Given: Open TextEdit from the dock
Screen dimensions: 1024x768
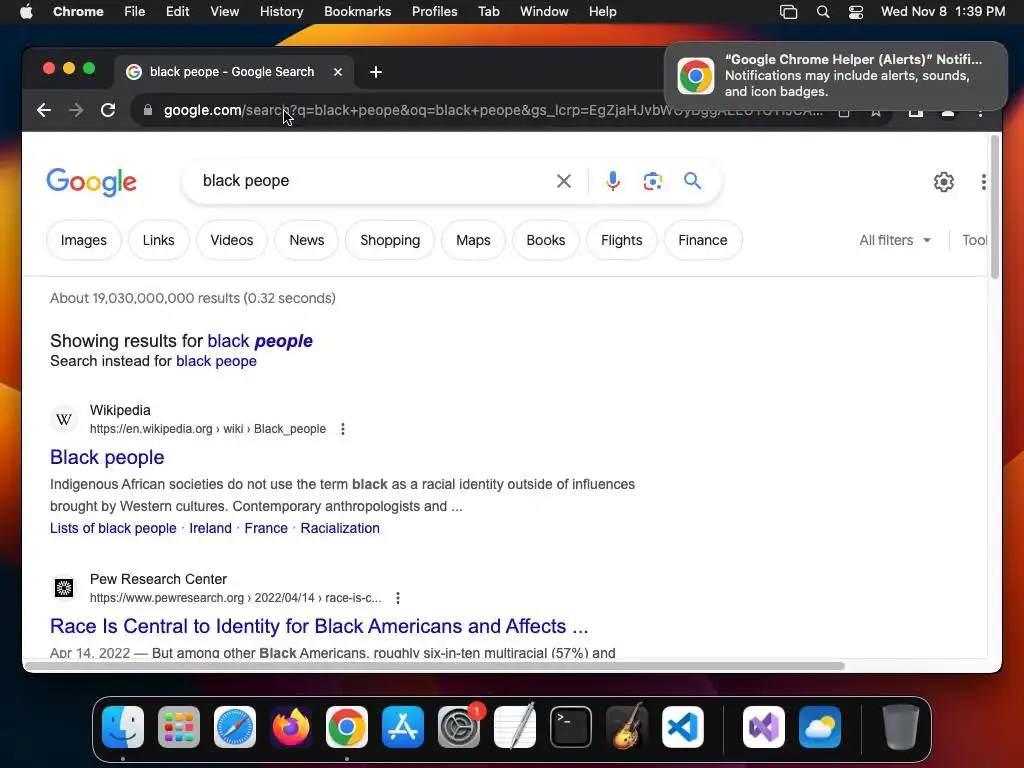Looking at the screenshot, I should tap(515, 727).
